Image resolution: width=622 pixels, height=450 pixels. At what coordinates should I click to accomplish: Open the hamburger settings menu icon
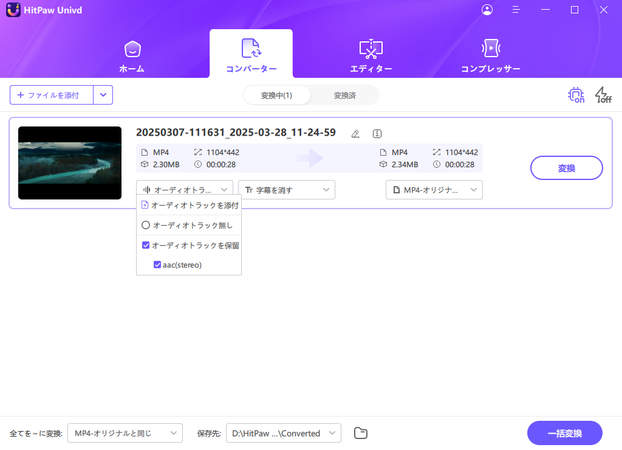coord(516,10)
